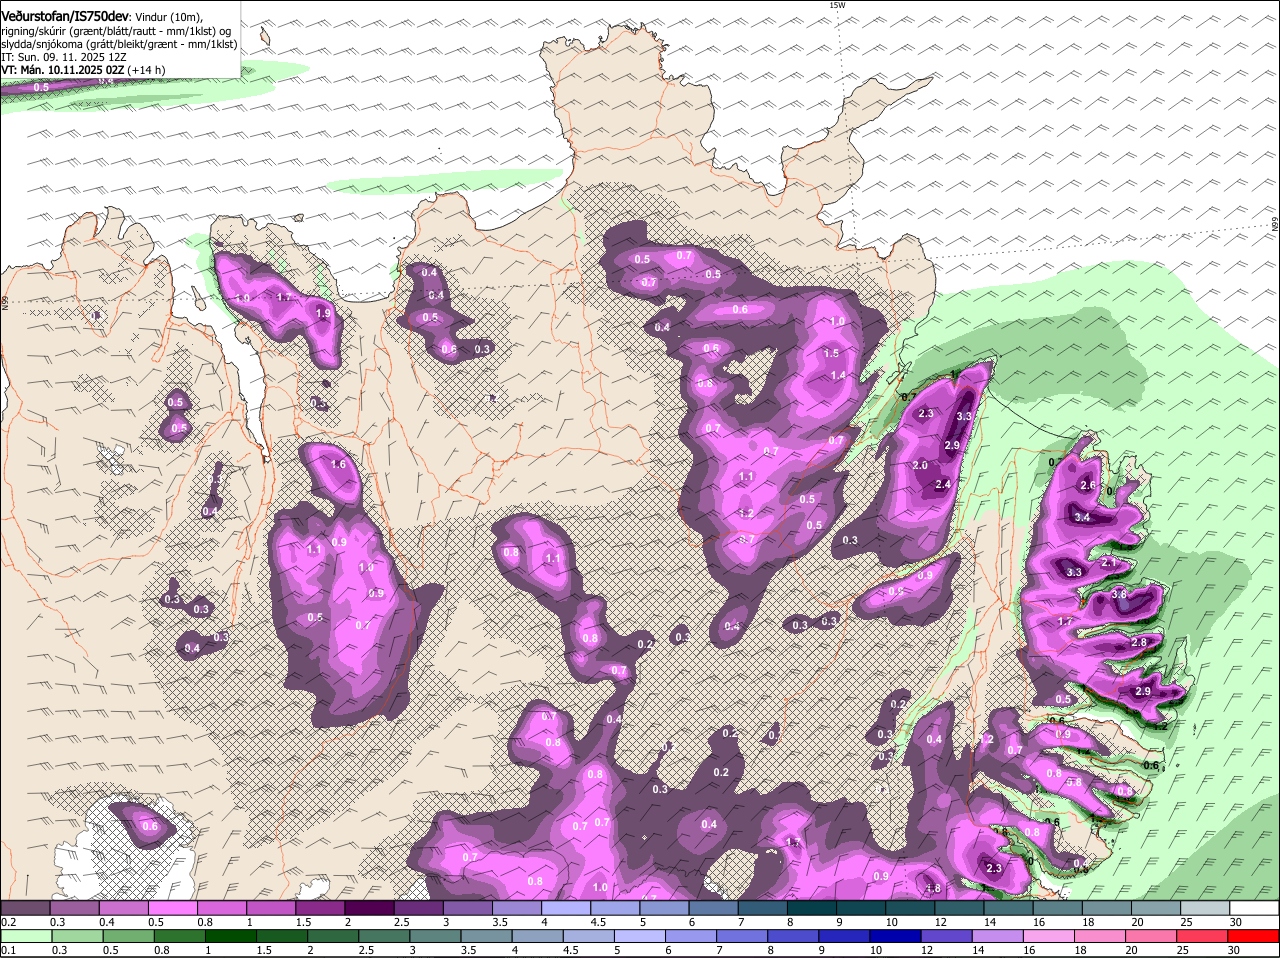The image size is (1280, 958).
Task: Pick the darkest purple 2 swatch in upper legend
Action: click(369, 908)
